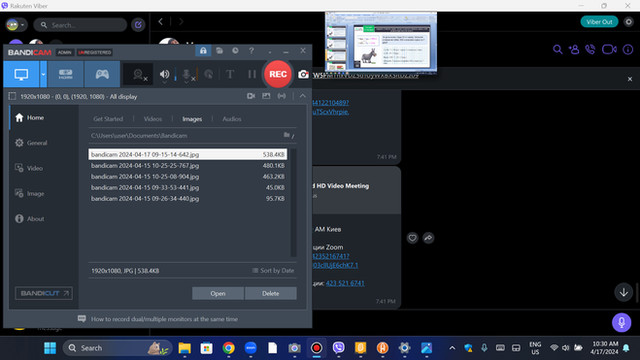
Task: Open the selected bandicam image
Action: click(x=218, y=293)
